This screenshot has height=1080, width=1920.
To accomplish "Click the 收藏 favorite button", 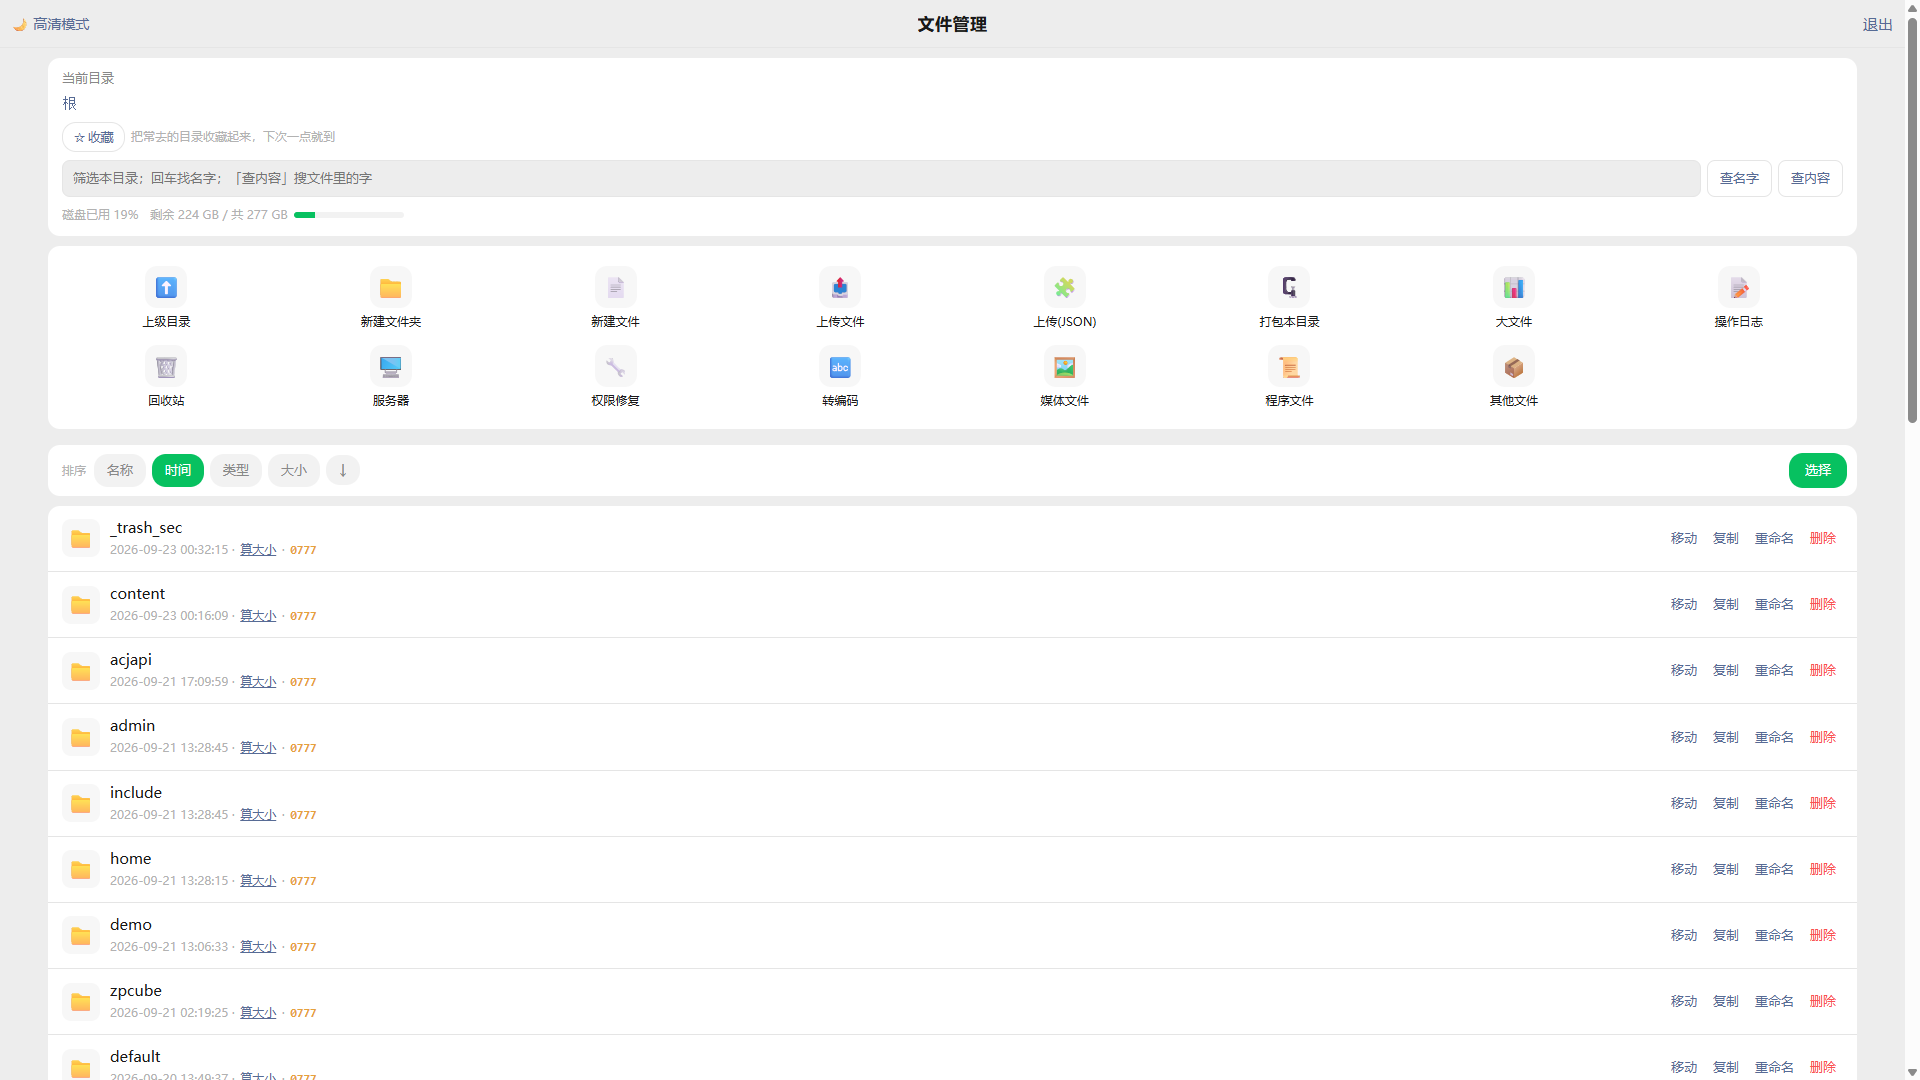I will (x=94, y=137).
